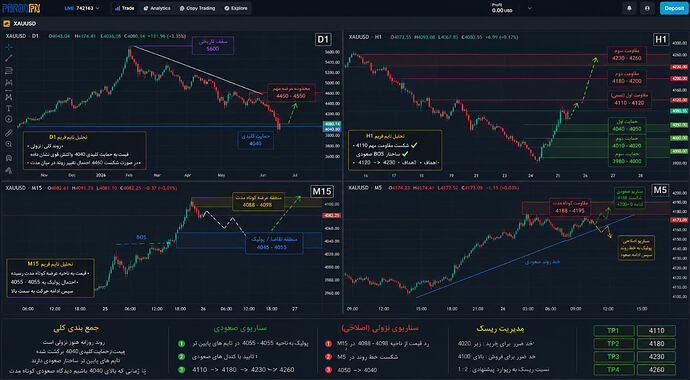The image size is (690, 380).
Task: Select the horizontal lines Fibonacci tool
Action: click(9, 71)
